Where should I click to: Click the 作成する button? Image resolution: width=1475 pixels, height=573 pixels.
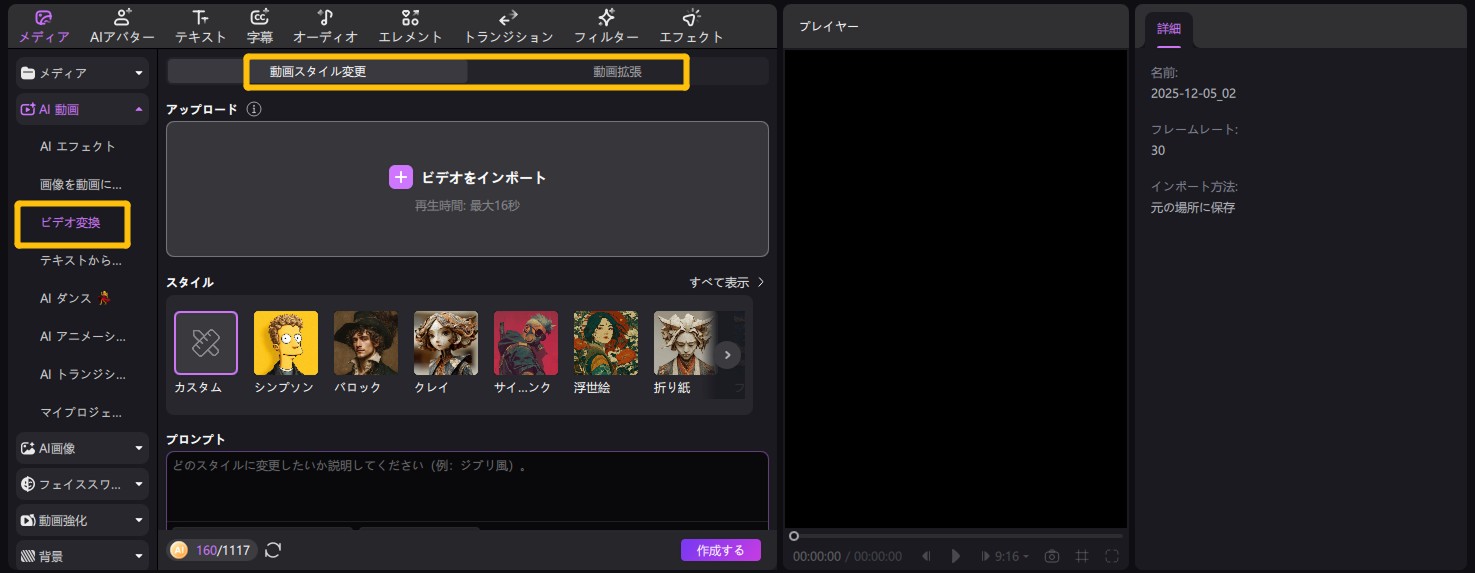pos(721,550)
